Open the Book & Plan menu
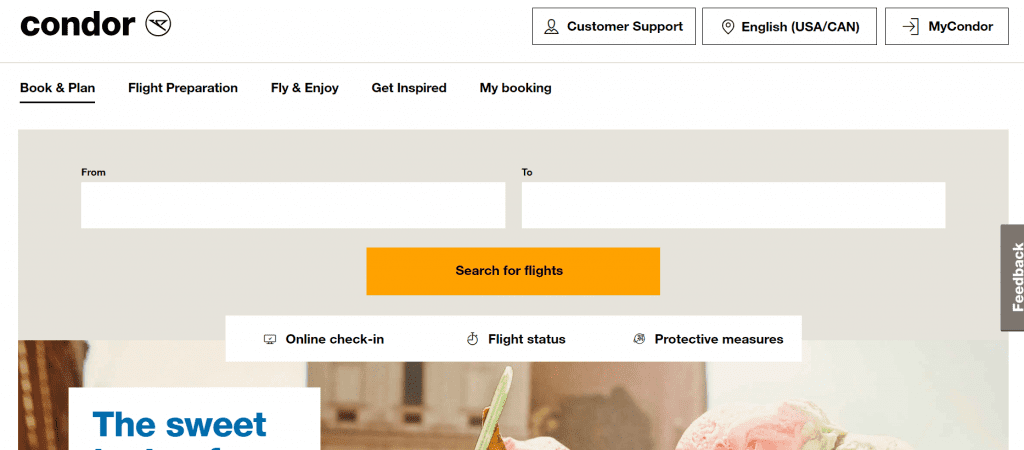1024x450 pixels. [x=57, y=88]
